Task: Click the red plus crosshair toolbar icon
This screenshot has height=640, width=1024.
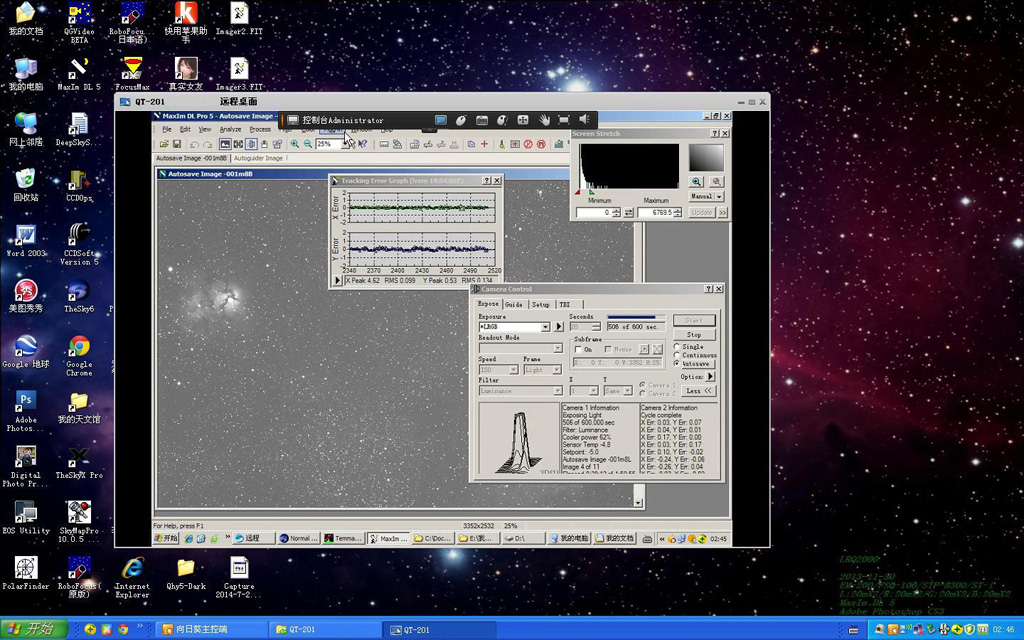Action: point(485,144)
